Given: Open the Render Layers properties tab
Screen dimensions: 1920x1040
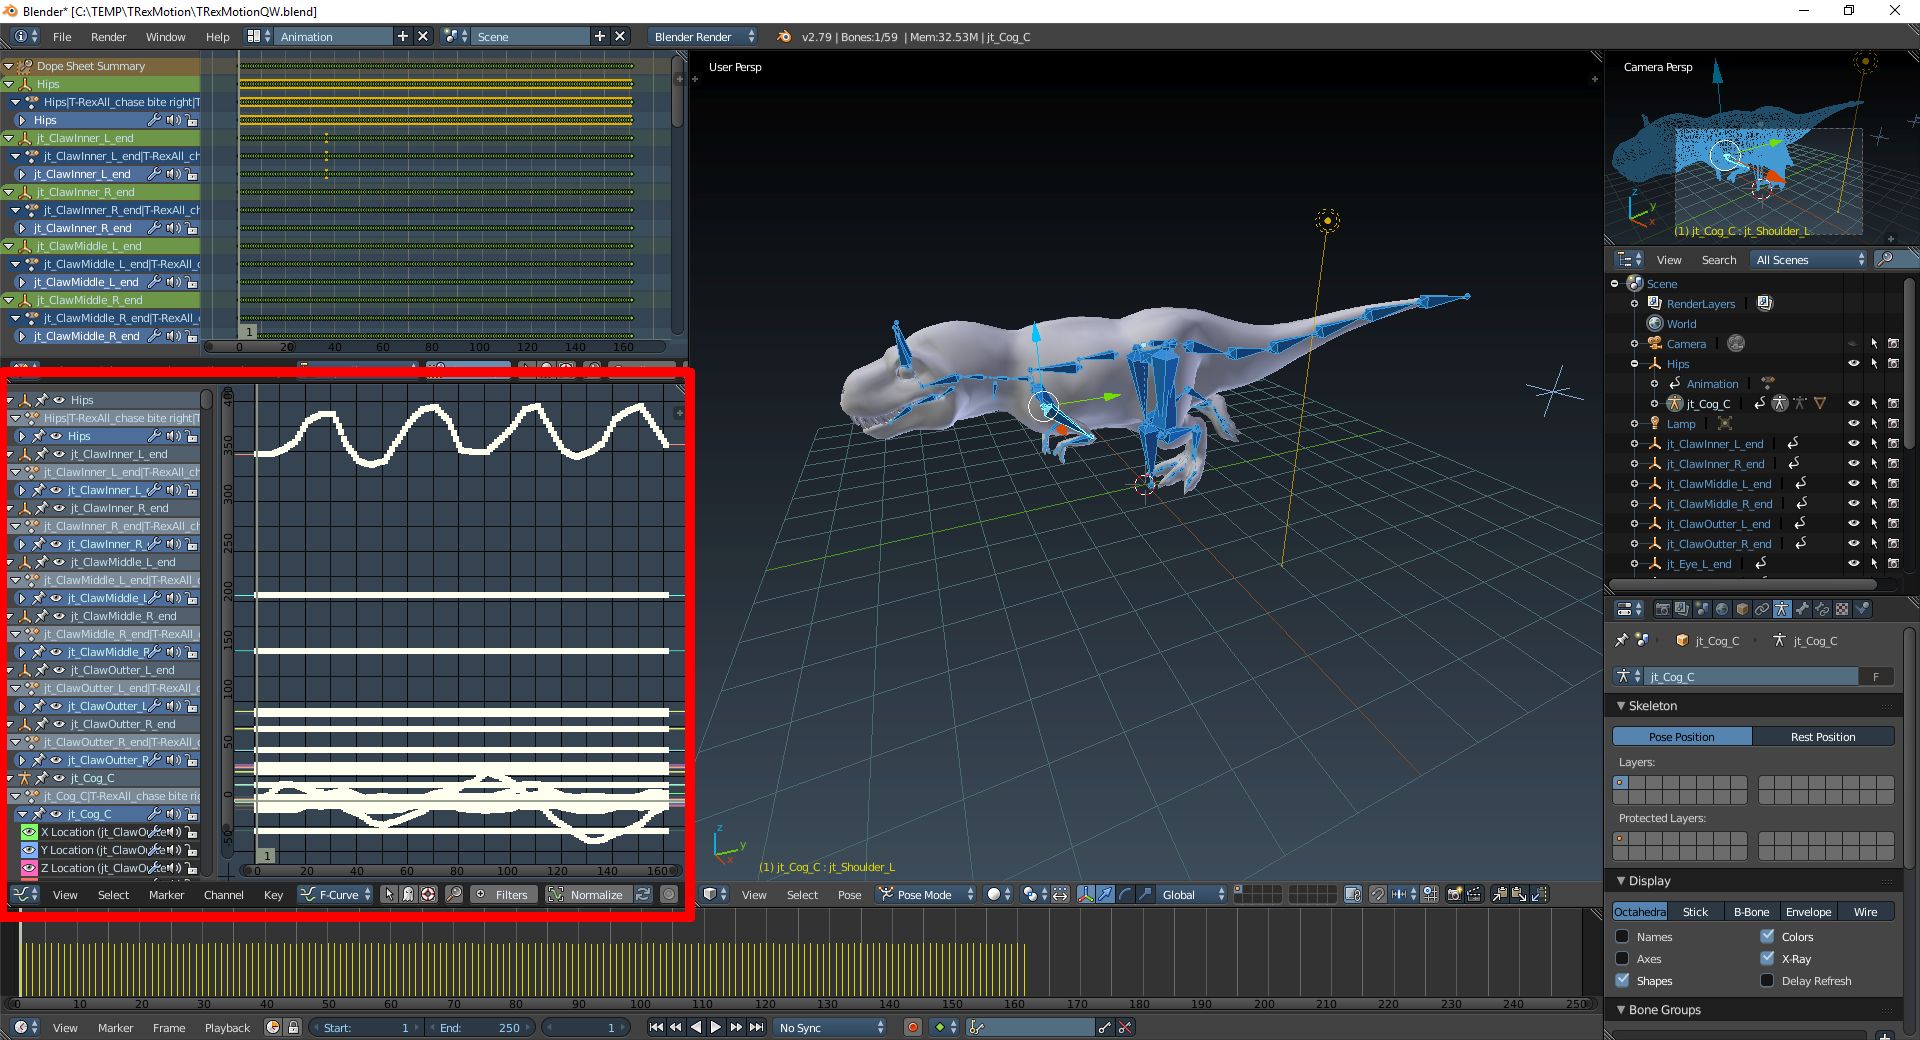Looking at the screenshot, I should coord(1682,609).
